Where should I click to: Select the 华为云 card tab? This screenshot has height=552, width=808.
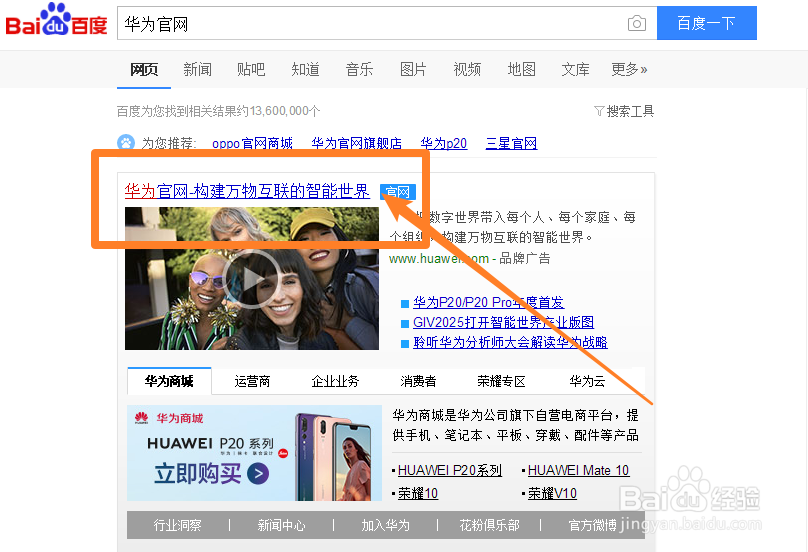[x=587, y=381]
